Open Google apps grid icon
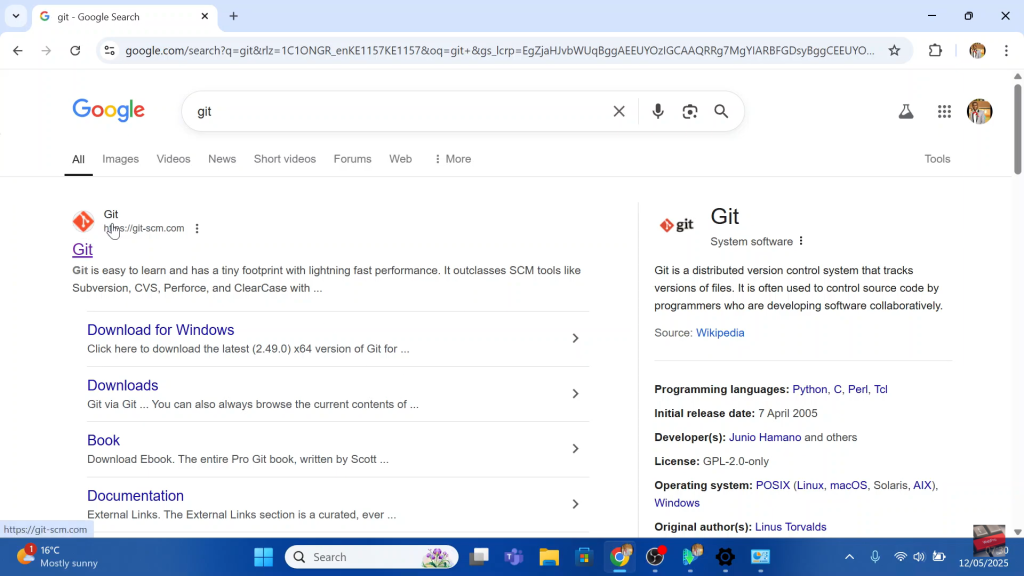 coord(944,112)
